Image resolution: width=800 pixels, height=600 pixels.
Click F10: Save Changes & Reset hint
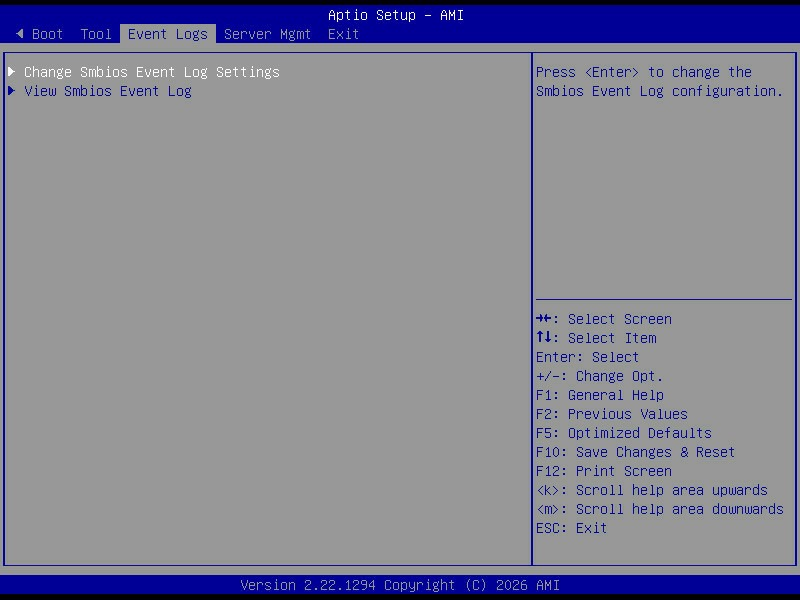click(x=635, y=452)
